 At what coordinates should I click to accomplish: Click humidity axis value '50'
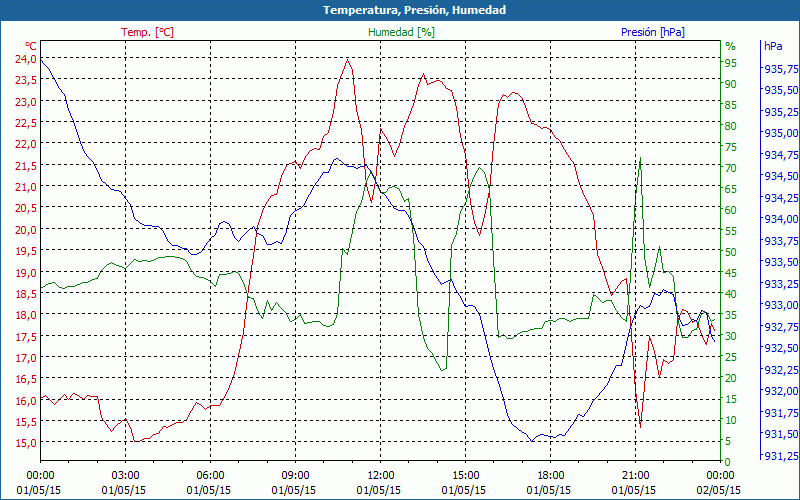click(731, 252)
